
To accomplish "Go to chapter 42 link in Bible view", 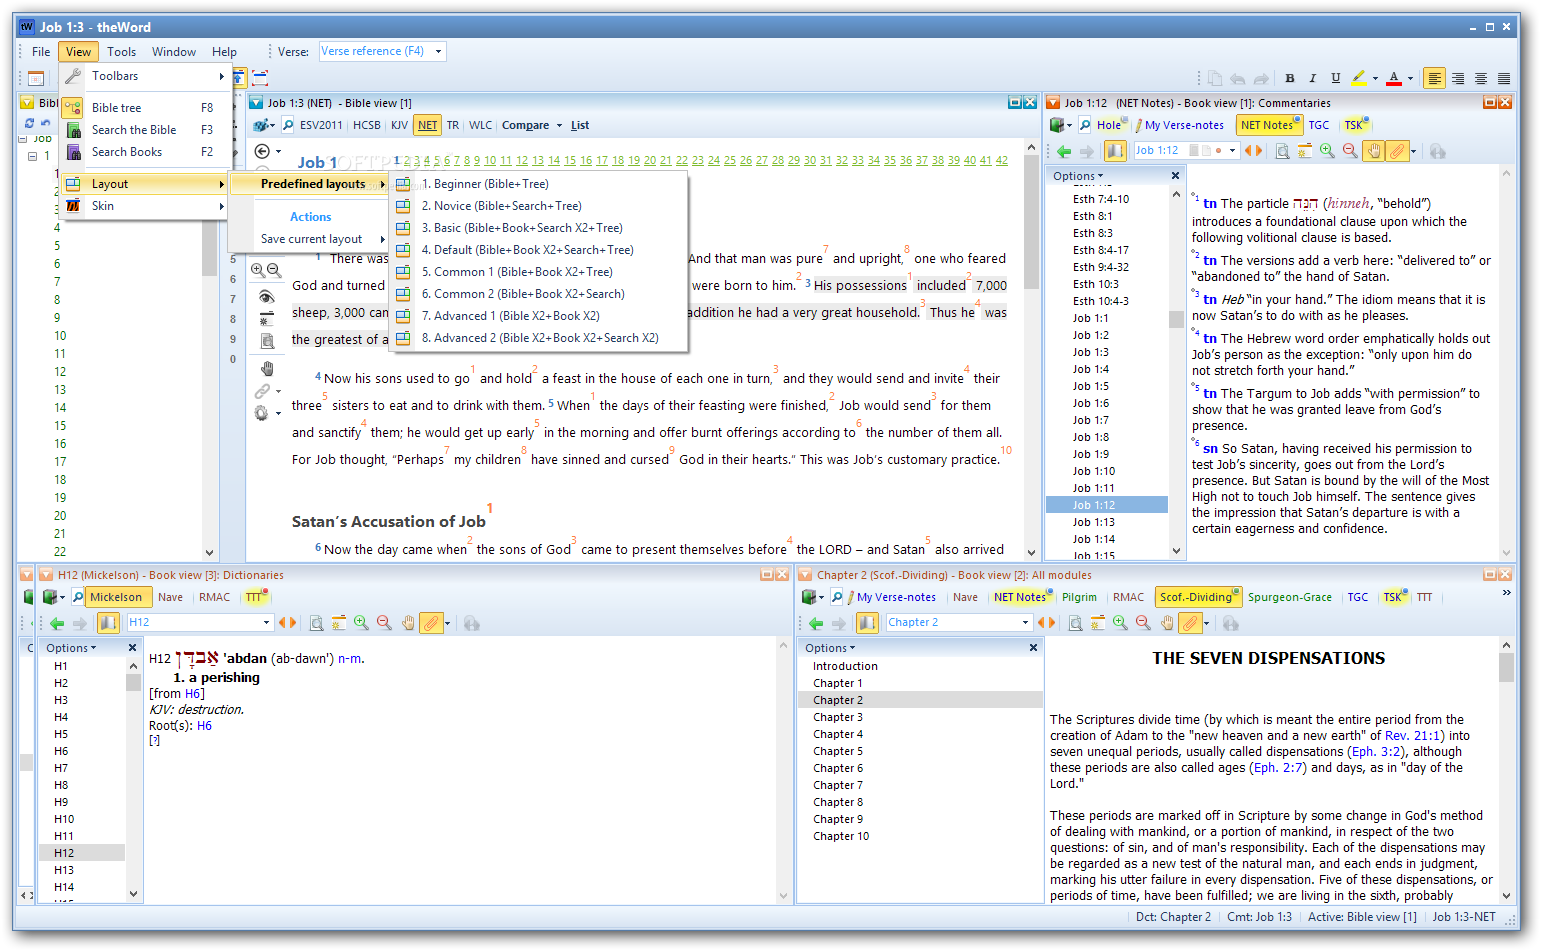I will (1002, 160).
